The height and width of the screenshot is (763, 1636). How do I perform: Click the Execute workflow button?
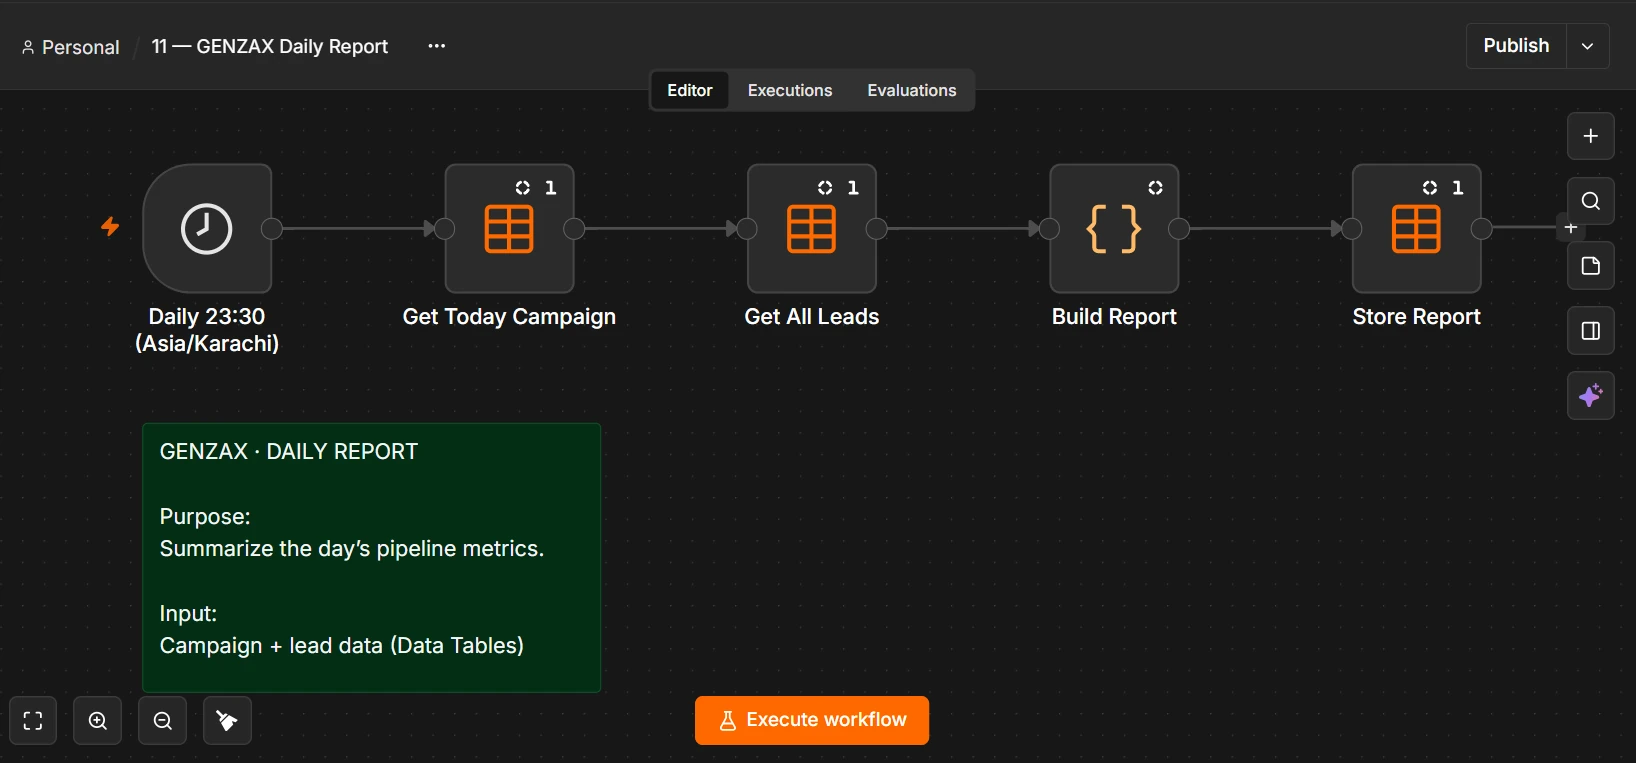[812, 720]
